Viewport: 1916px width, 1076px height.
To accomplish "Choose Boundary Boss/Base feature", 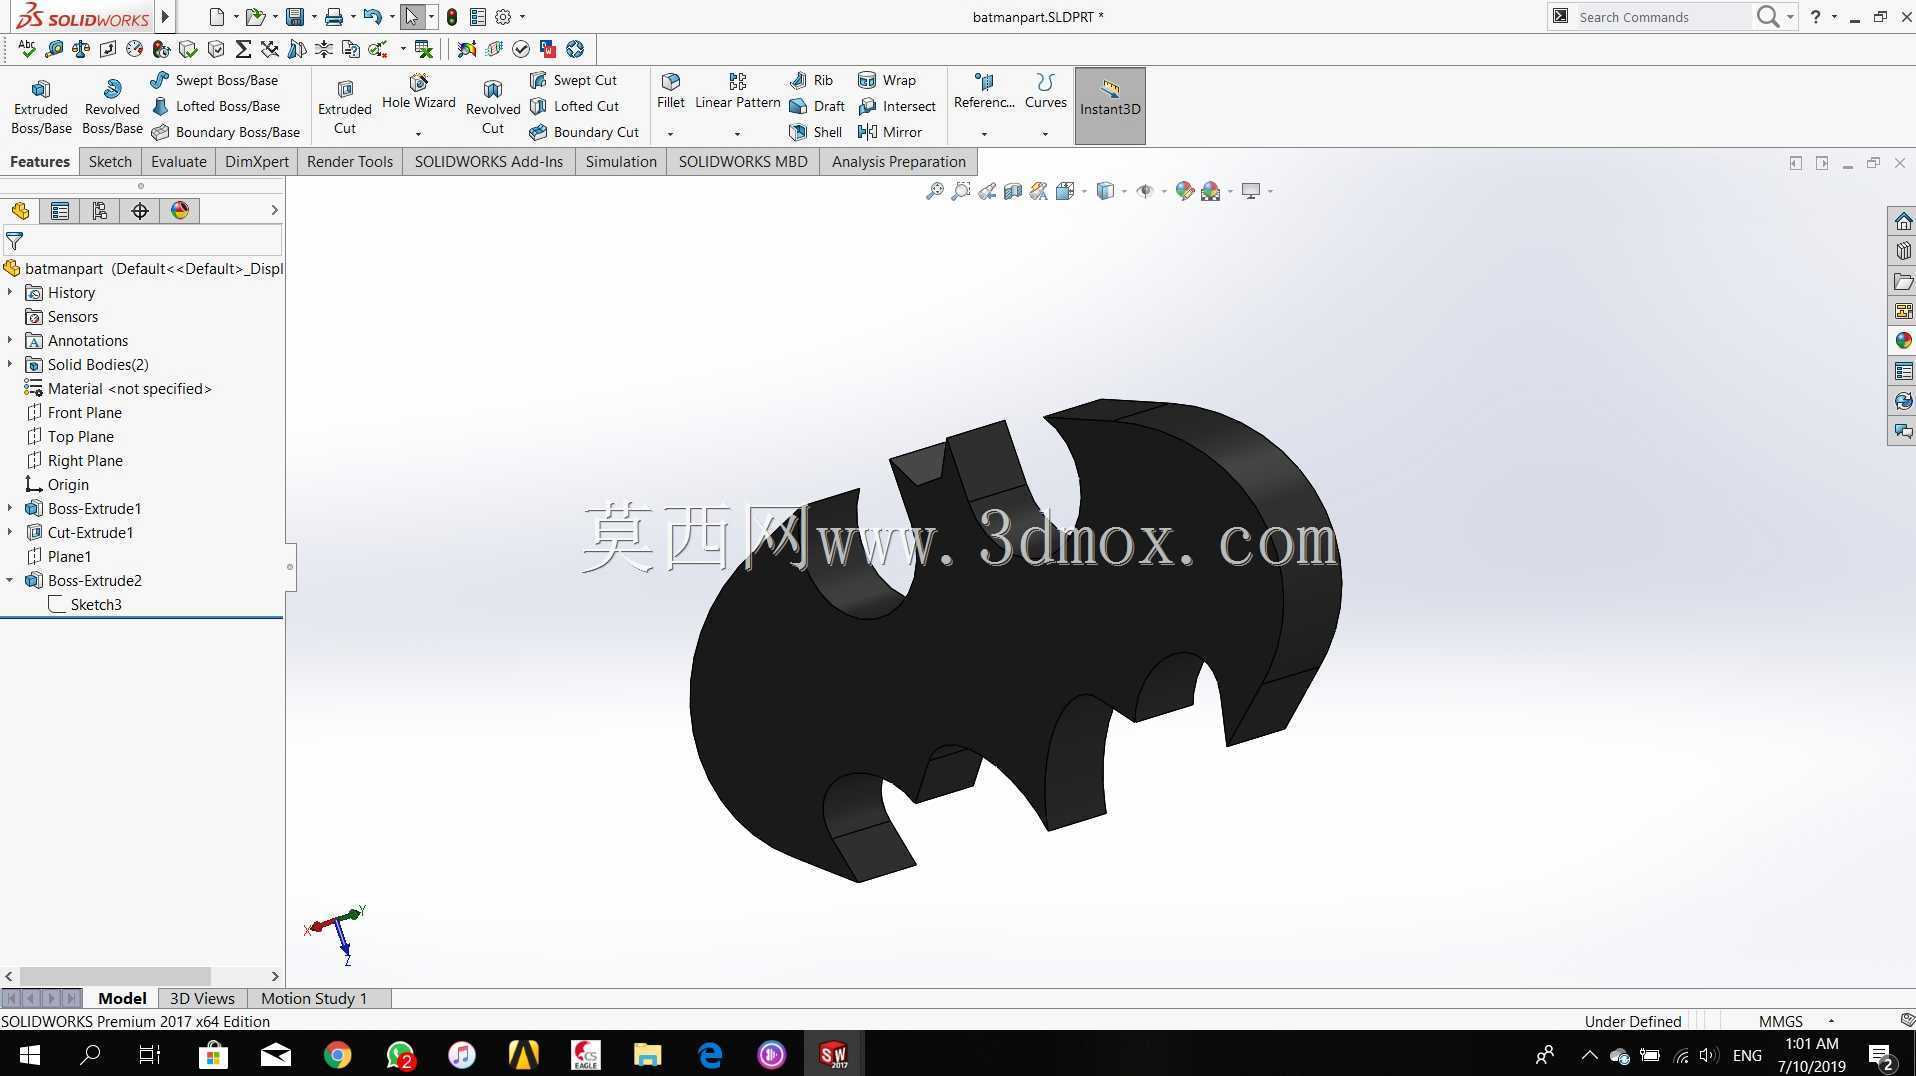I will pos(225,132).
